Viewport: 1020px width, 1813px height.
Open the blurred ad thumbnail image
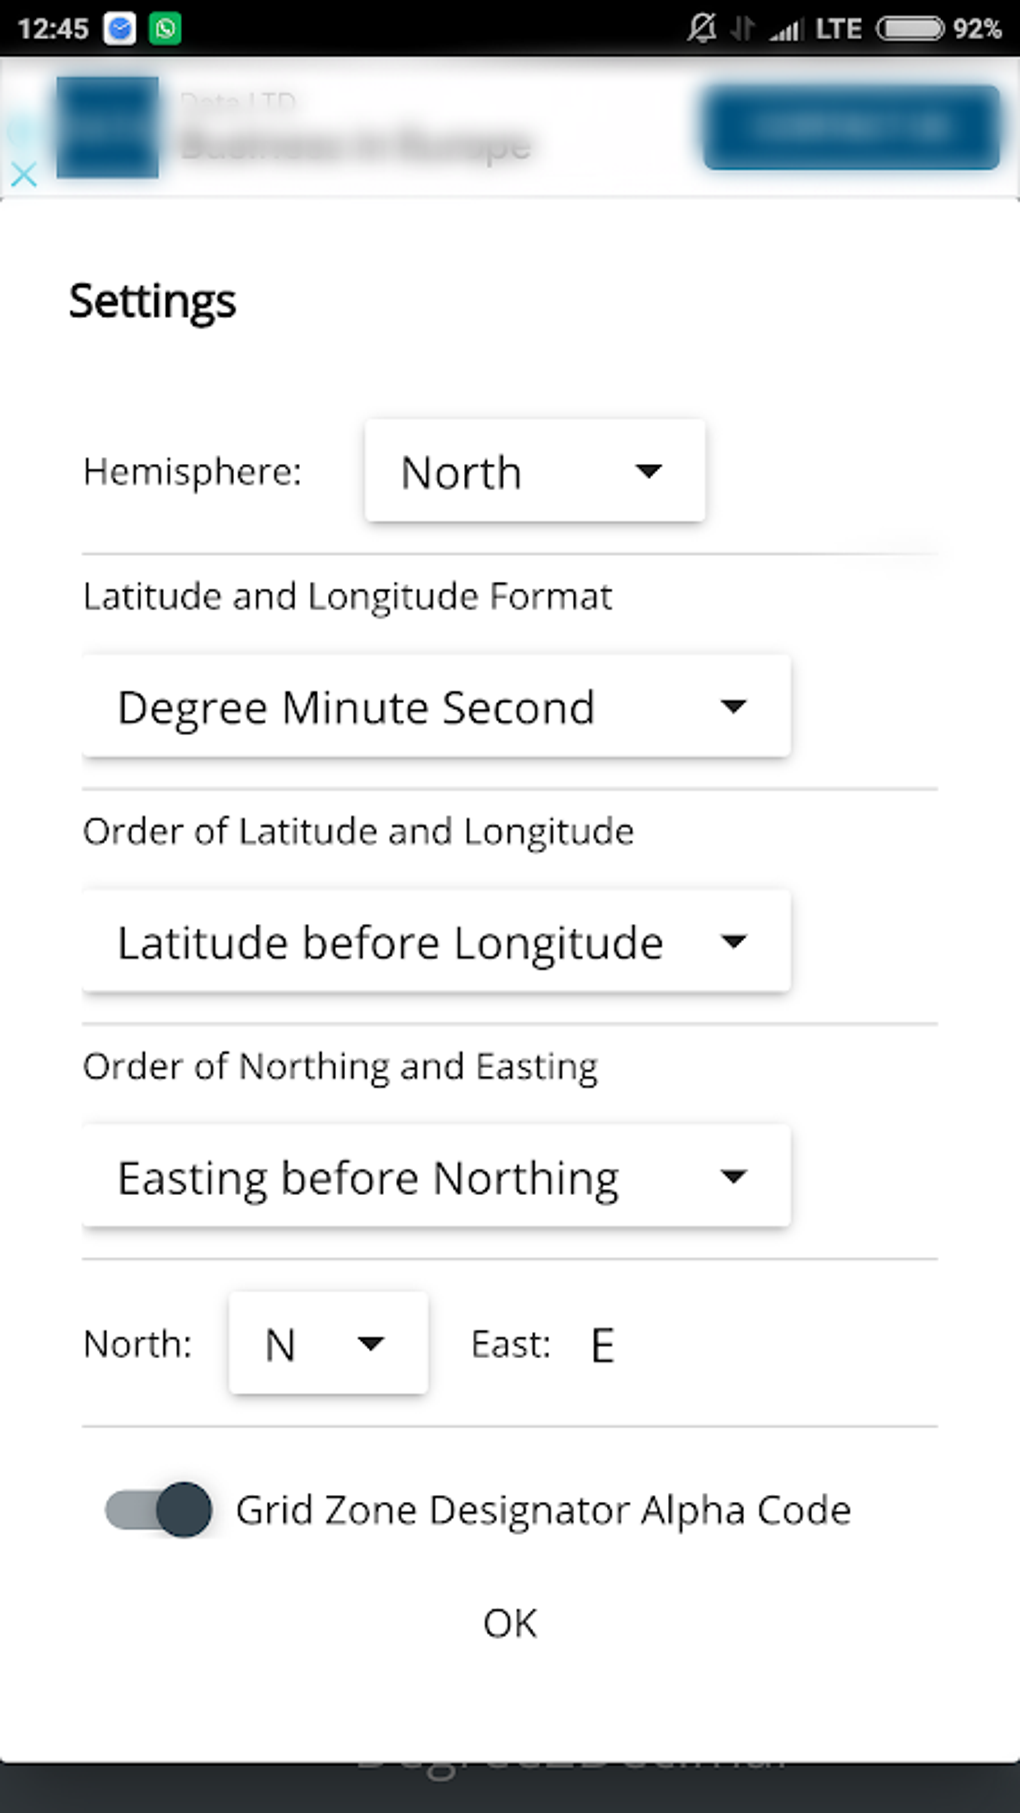coord(107,127)
